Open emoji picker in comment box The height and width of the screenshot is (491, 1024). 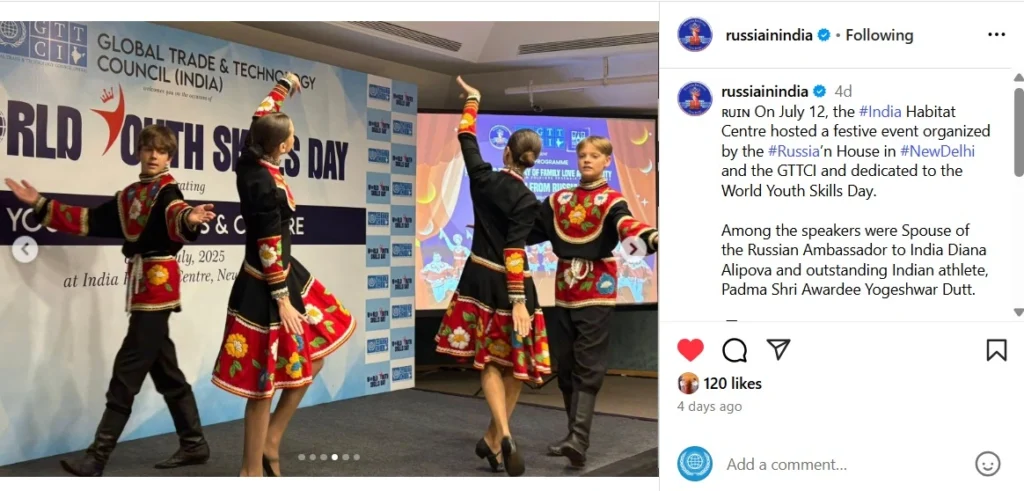(987, 464)
